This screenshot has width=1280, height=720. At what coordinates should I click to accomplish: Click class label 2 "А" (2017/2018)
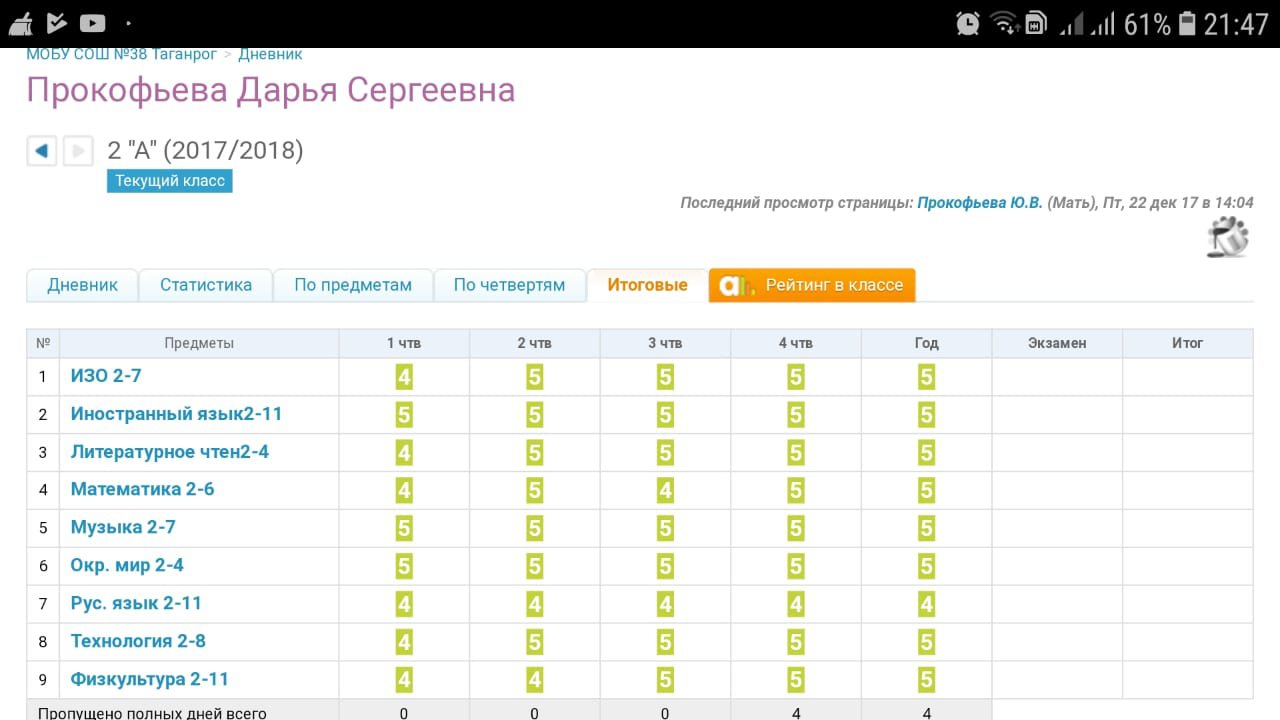pyautogui.click(x=205, y=151)
